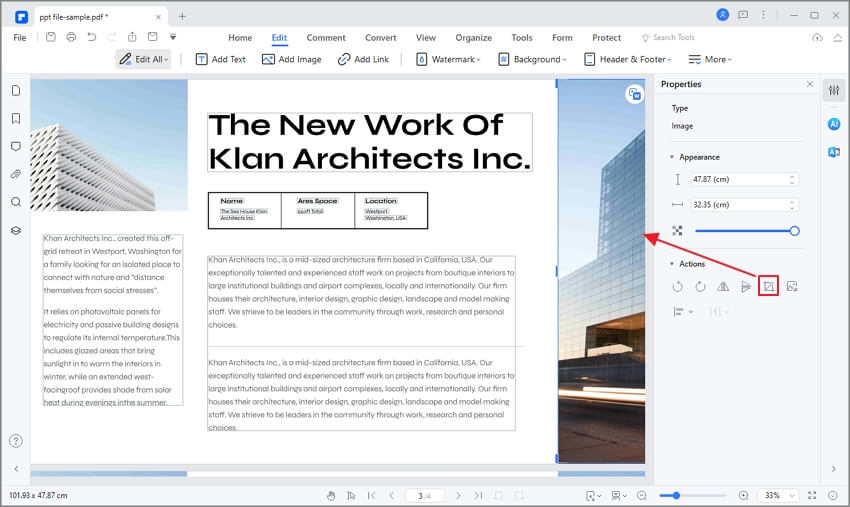
Task: Click the Email envelope icon
Action: [153, 37]
